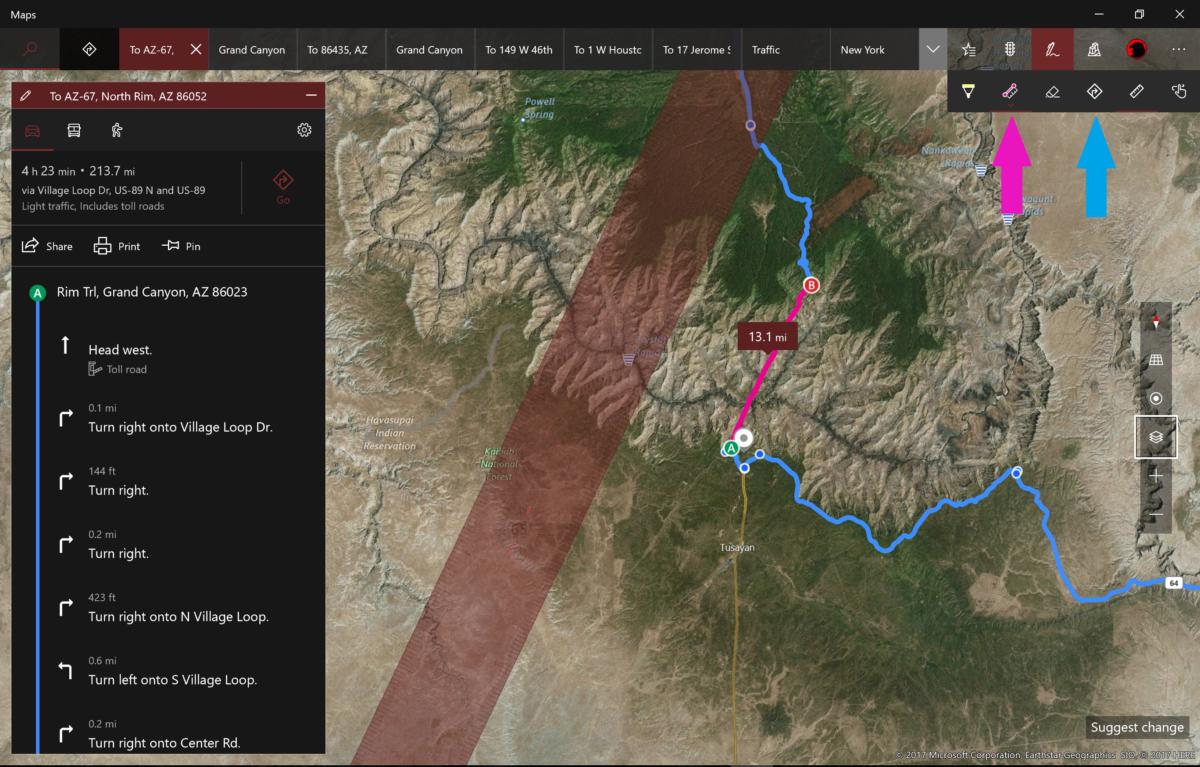
Task: Click marker A on the map
Action: (731, 449)
